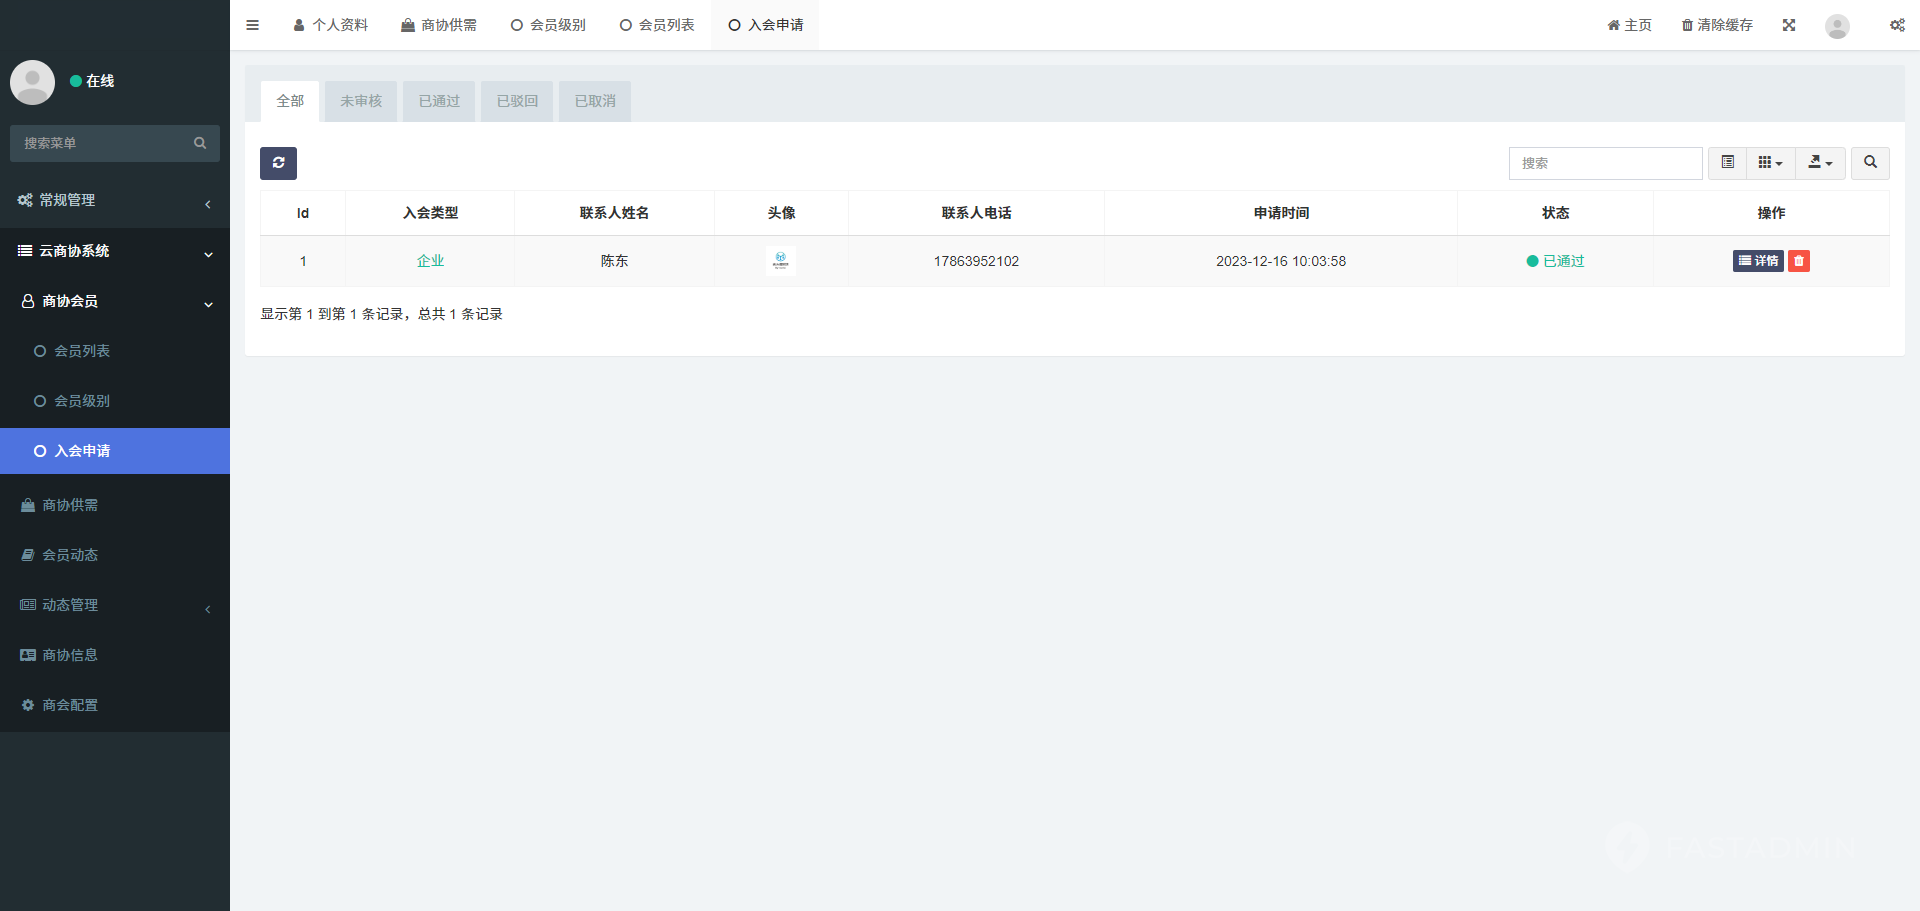Click 清除缓存 to clear cache
This screenshot has height=911, width=1920.
[1717, 25]
